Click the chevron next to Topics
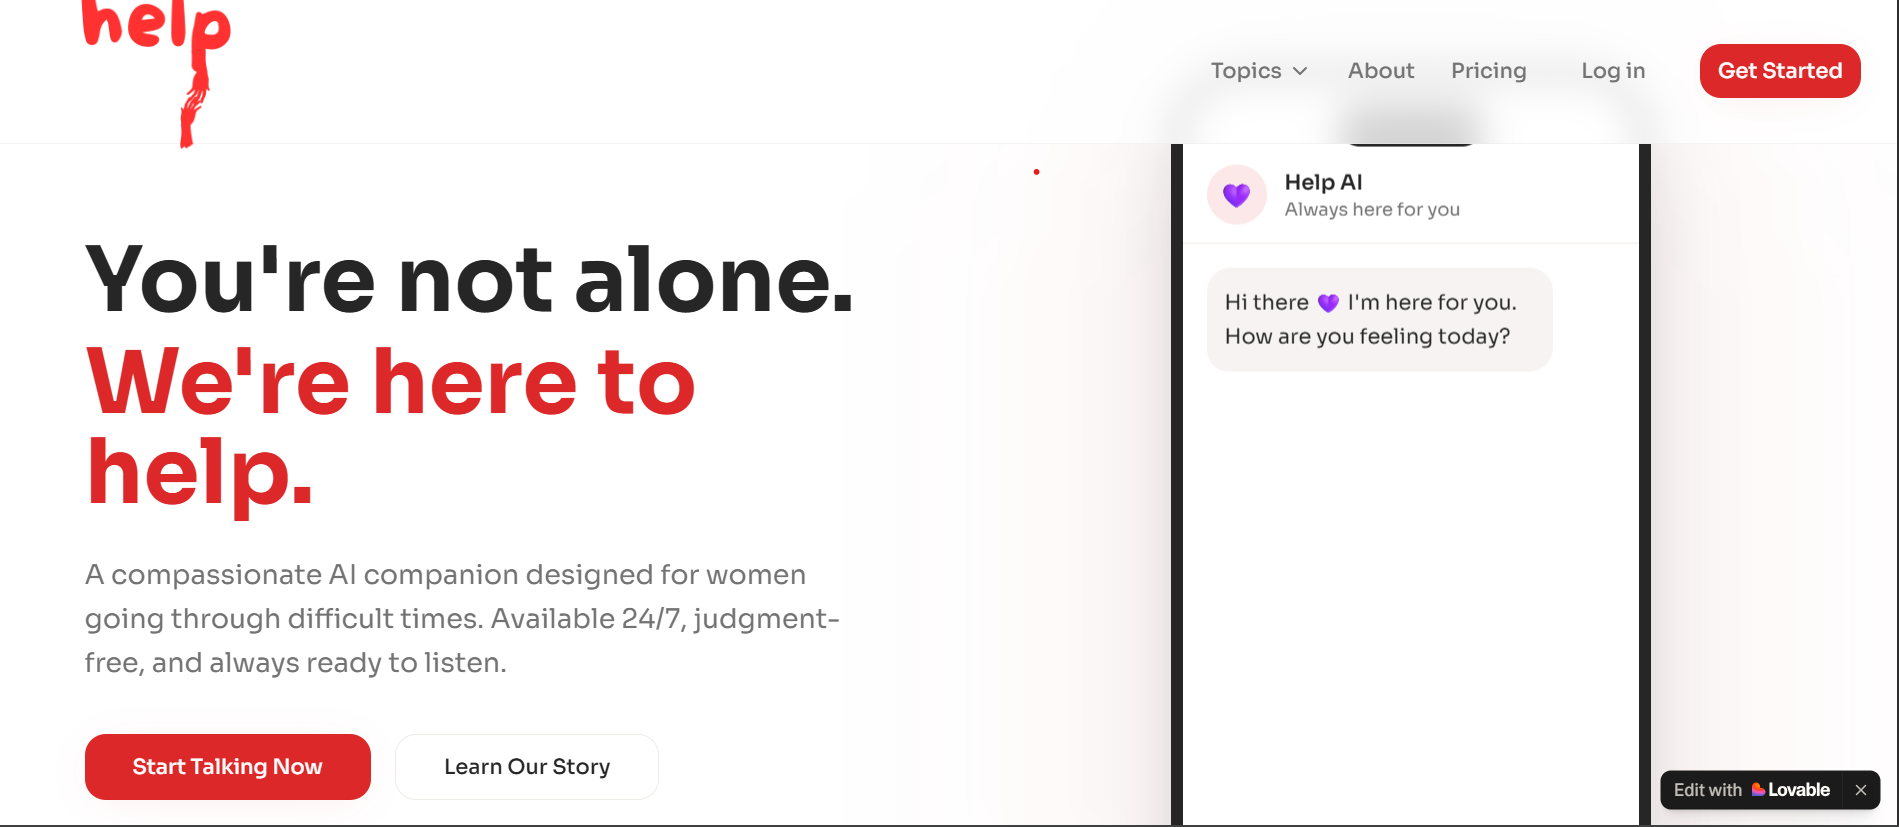 1300,71
